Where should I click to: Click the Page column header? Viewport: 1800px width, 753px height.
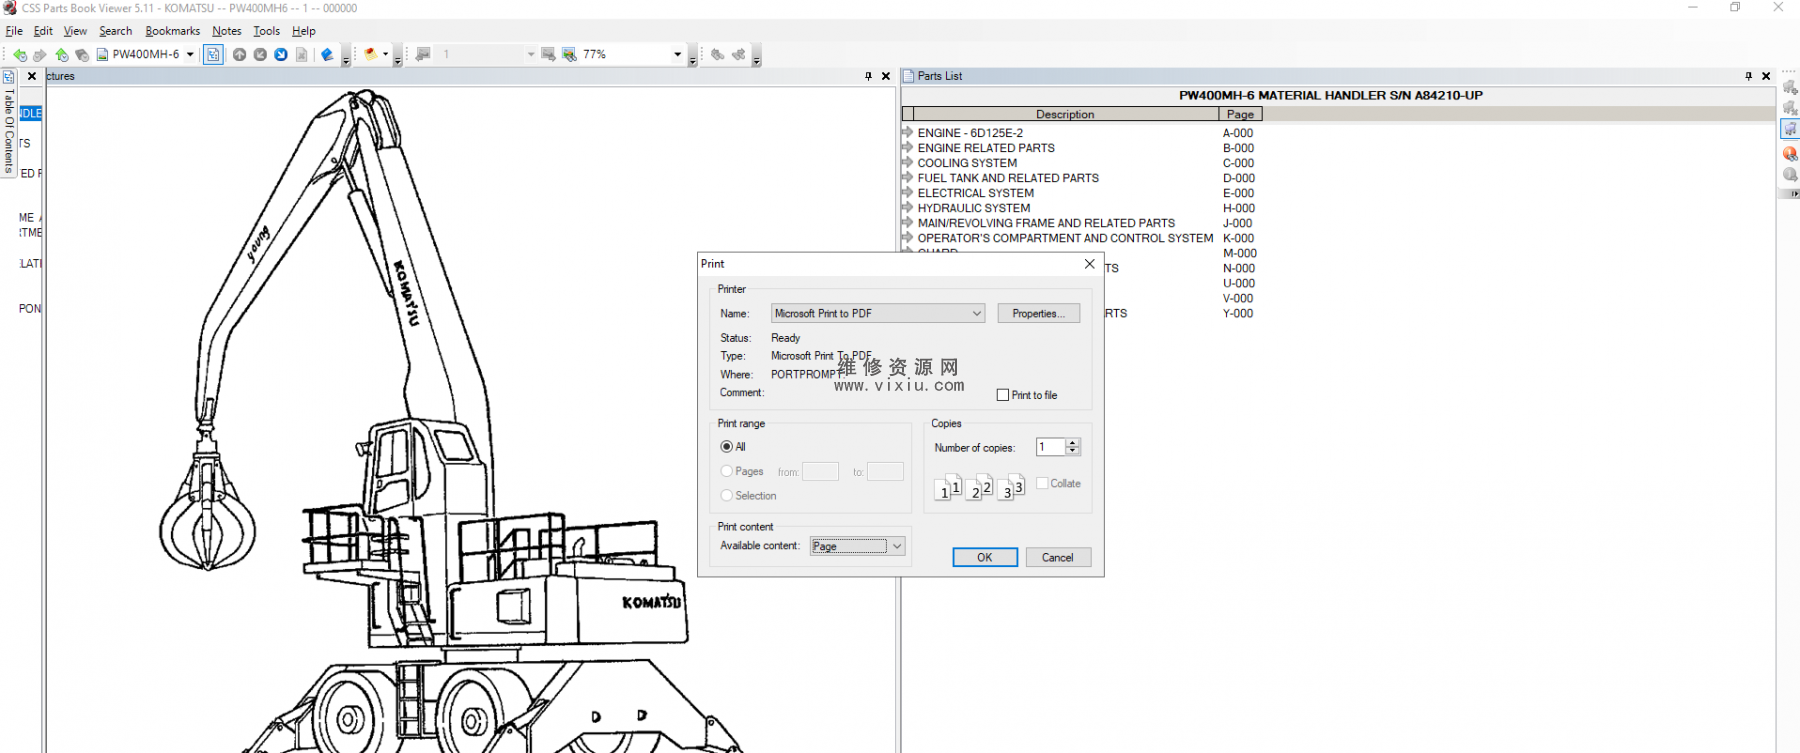click(x=1240, y=114)
